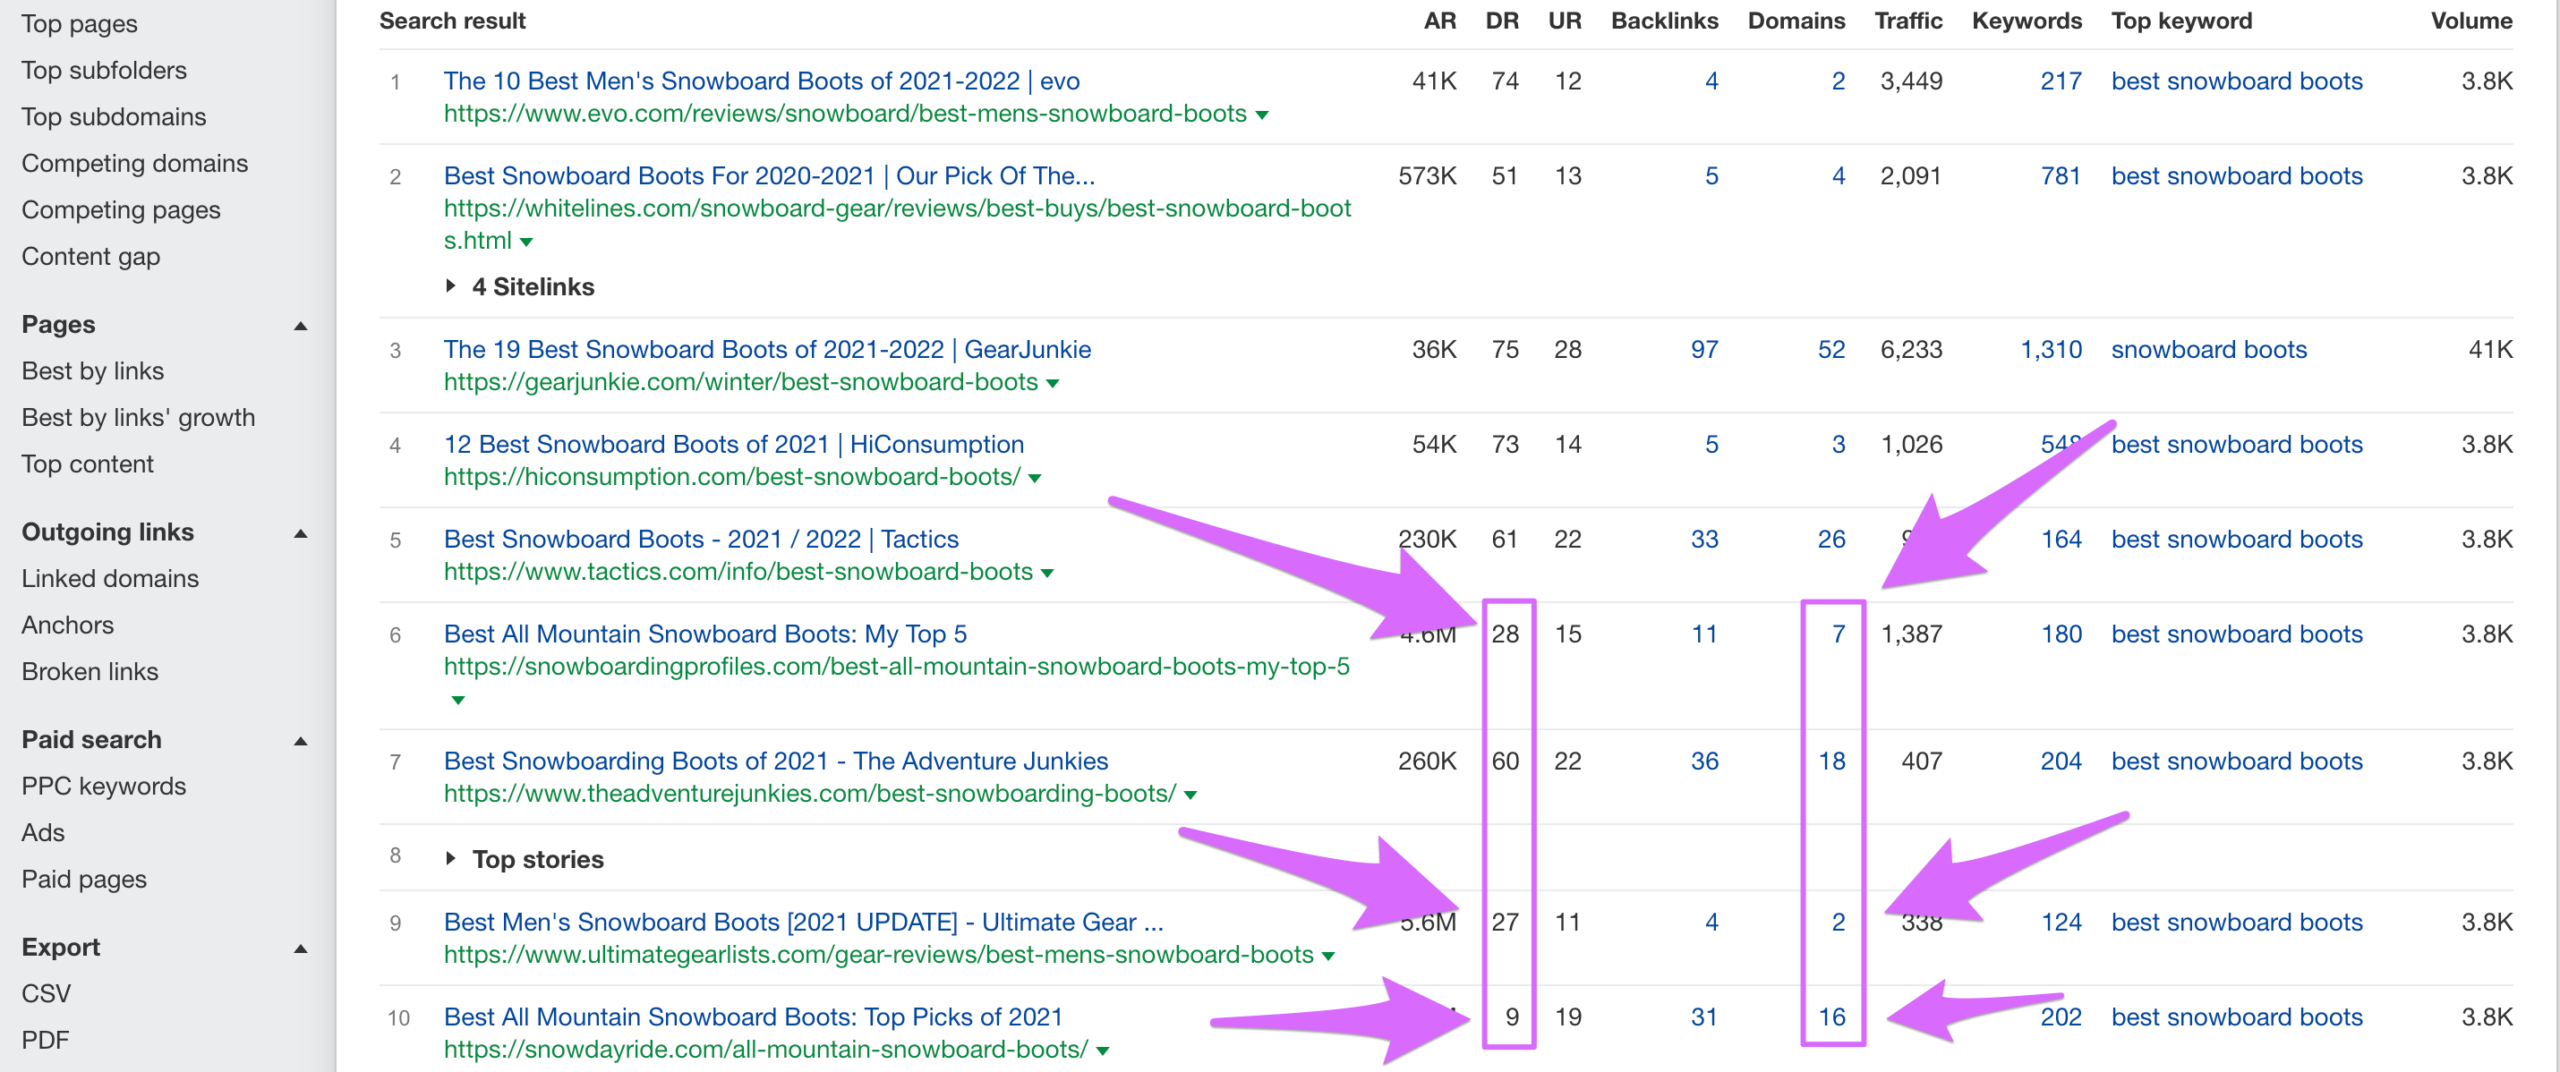Screen dimensions: 2560x1072
Task: Open Anchors report
Action: 68,625
